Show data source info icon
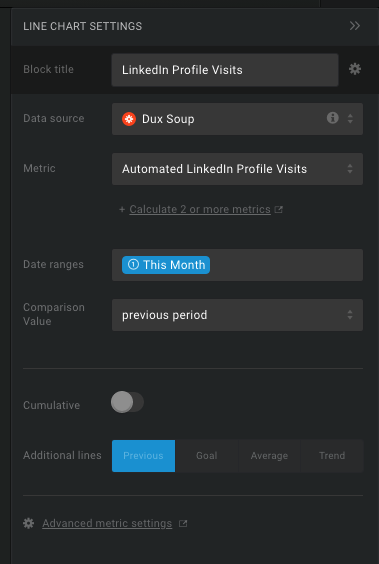 [332, 118]
